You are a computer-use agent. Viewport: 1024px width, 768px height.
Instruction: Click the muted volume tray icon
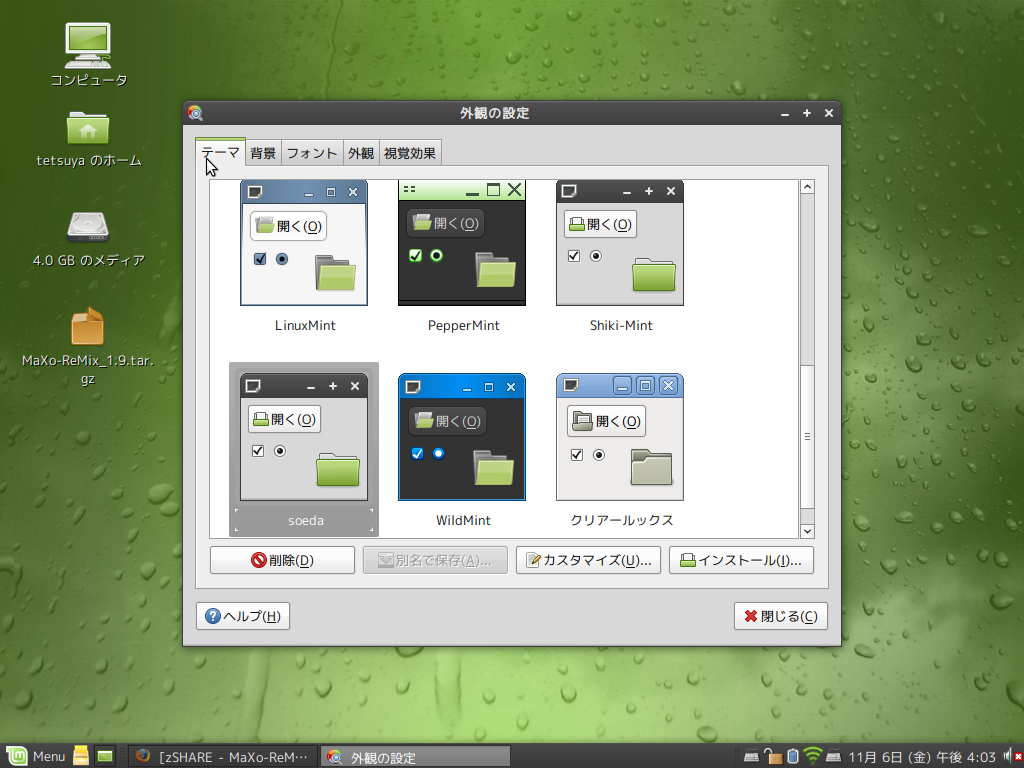(1013, 756)
